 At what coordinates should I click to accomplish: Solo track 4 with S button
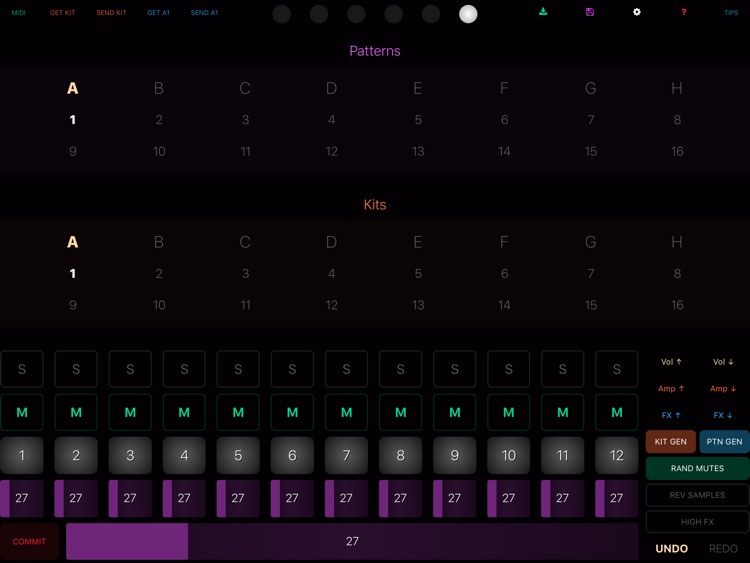coord(184,369)
